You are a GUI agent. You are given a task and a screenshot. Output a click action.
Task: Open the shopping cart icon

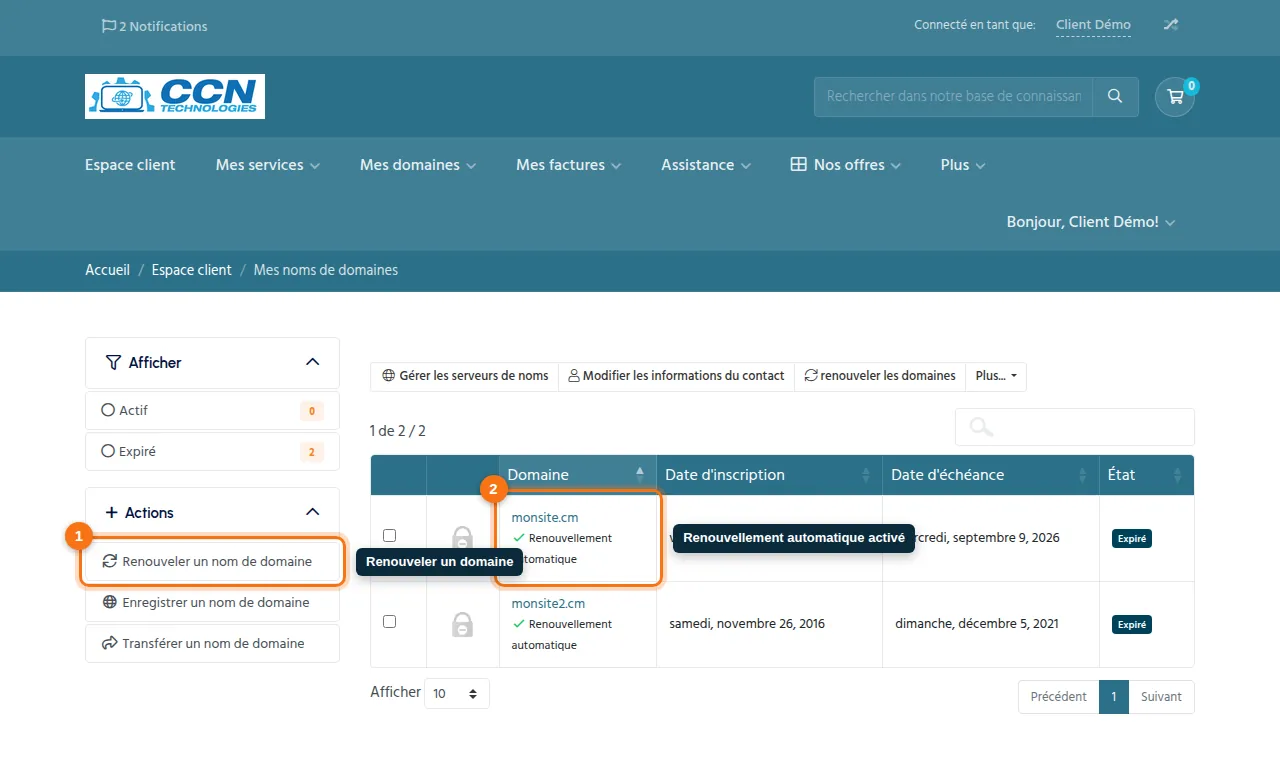tap(1175, 97)
